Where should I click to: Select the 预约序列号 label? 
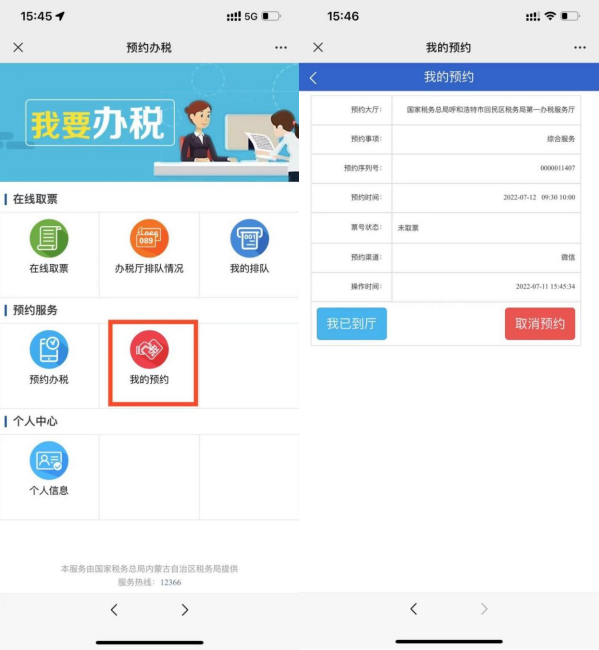pos(363,168)
